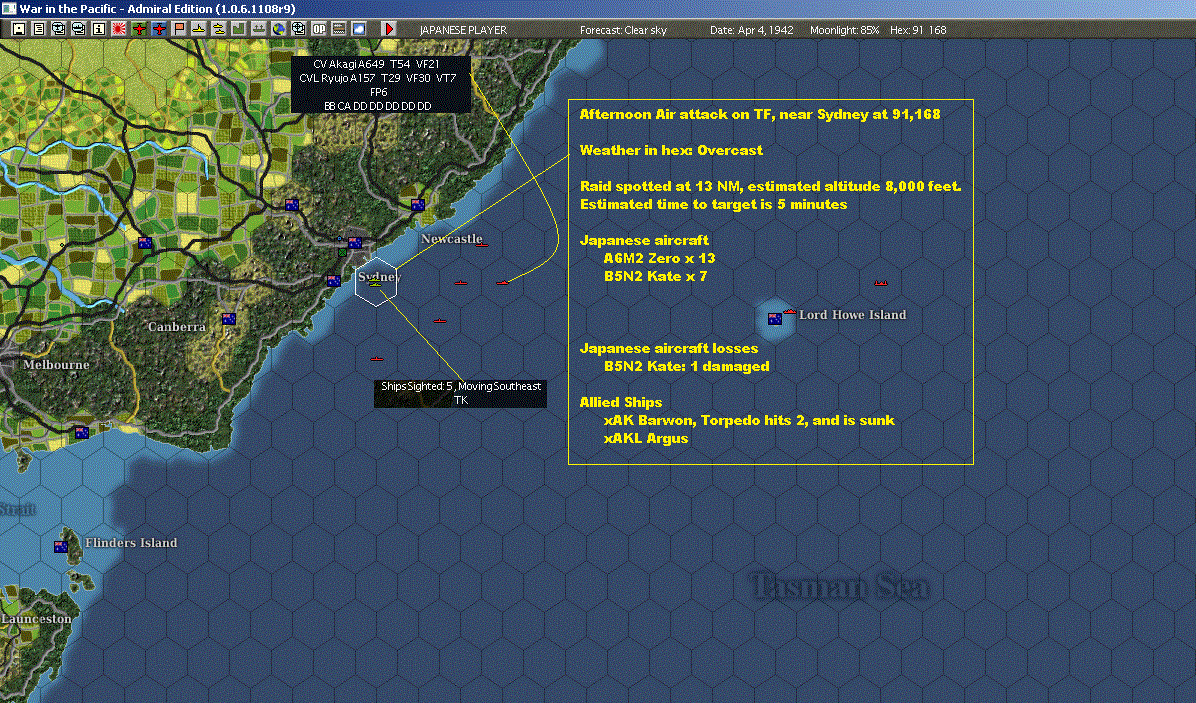
Task: Click the globe toolbar icon
Action: [278, 29]
